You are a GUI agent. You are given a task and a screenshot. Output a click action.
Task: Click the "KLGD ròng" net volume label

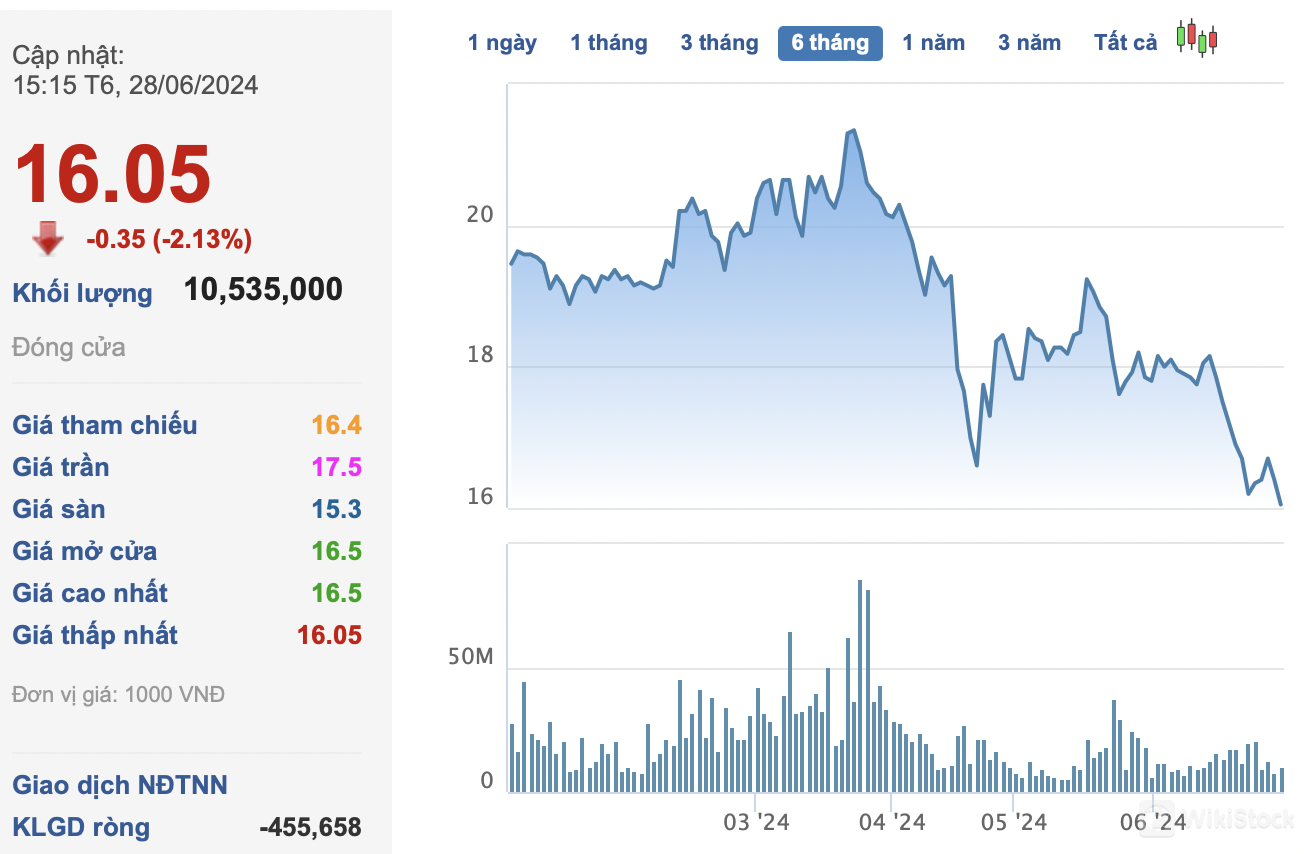coord(81,827)
